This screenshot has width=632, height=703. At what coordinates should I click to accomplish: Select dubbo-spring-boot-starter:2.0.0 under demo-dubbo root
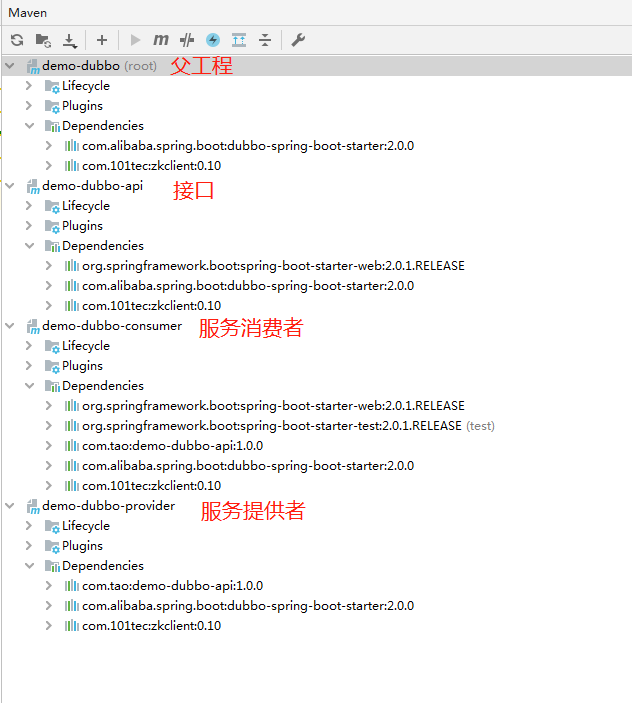(x=248, y=146)
